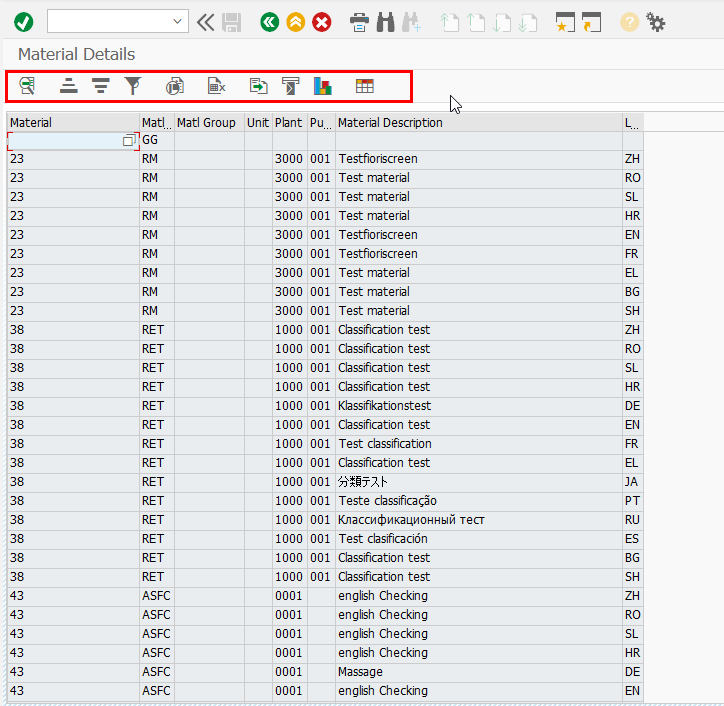This screenshot has height=706, width=724.
Task: Create new session window icon
Action: coord(565,22)
